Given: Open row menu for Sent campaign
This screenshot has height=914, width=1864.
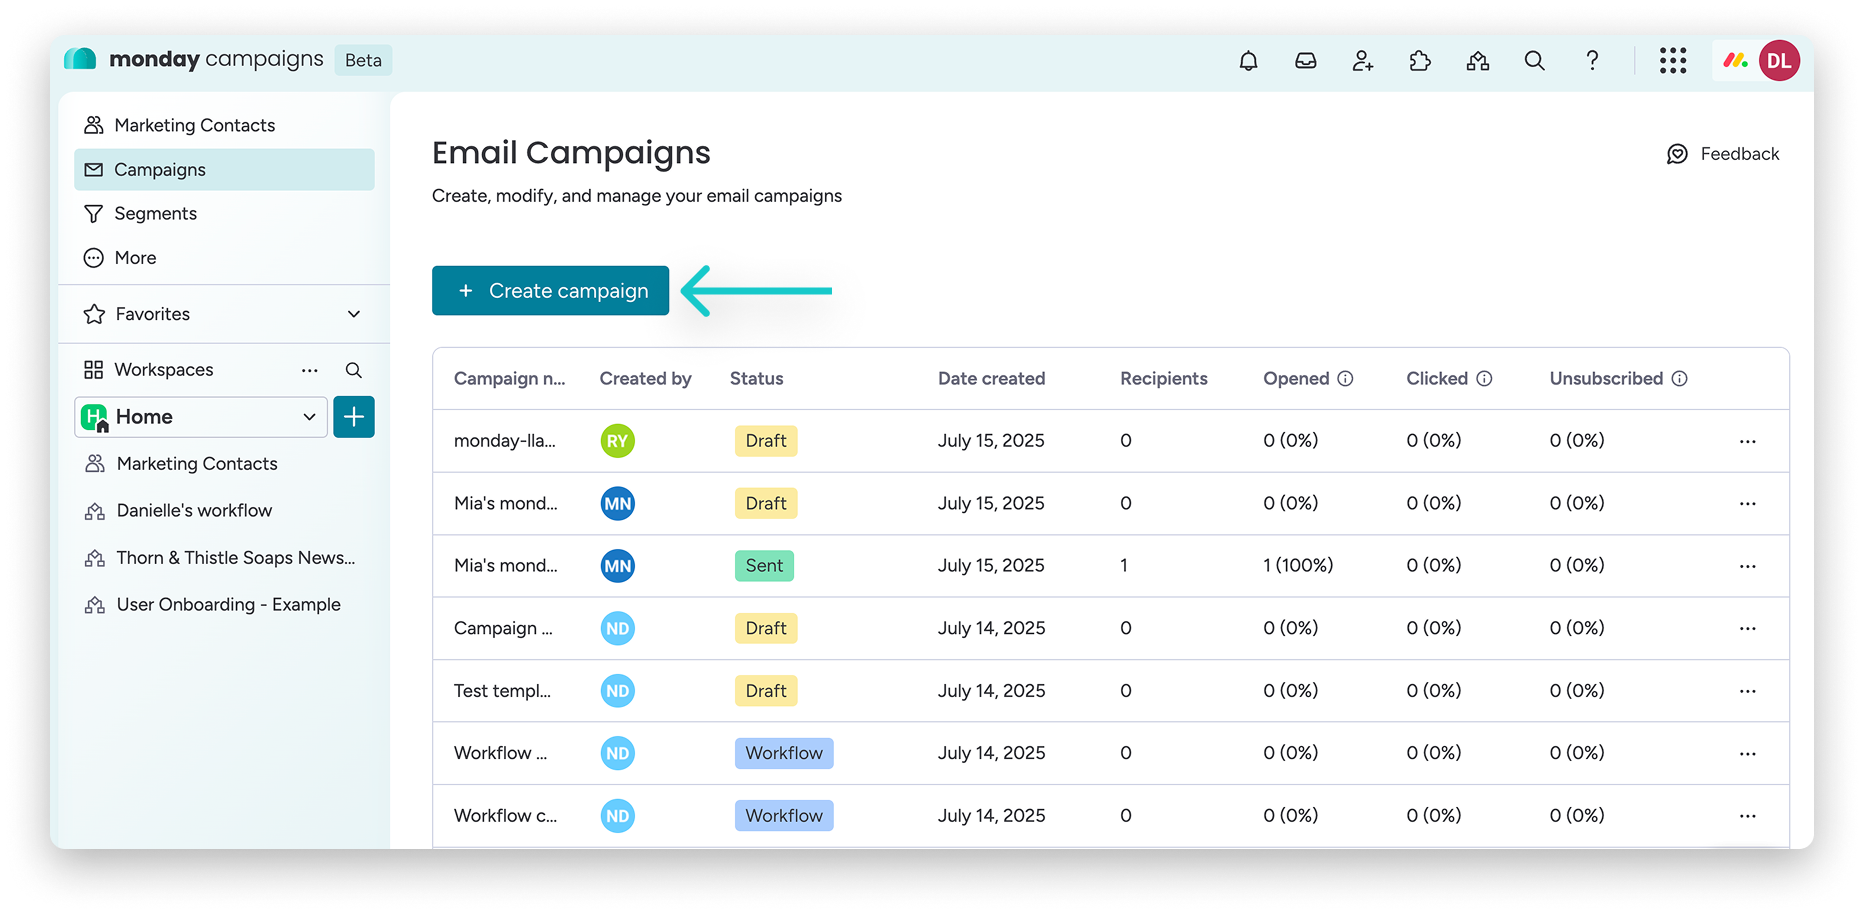Looking at the screenshot, I should [1747, 566].
